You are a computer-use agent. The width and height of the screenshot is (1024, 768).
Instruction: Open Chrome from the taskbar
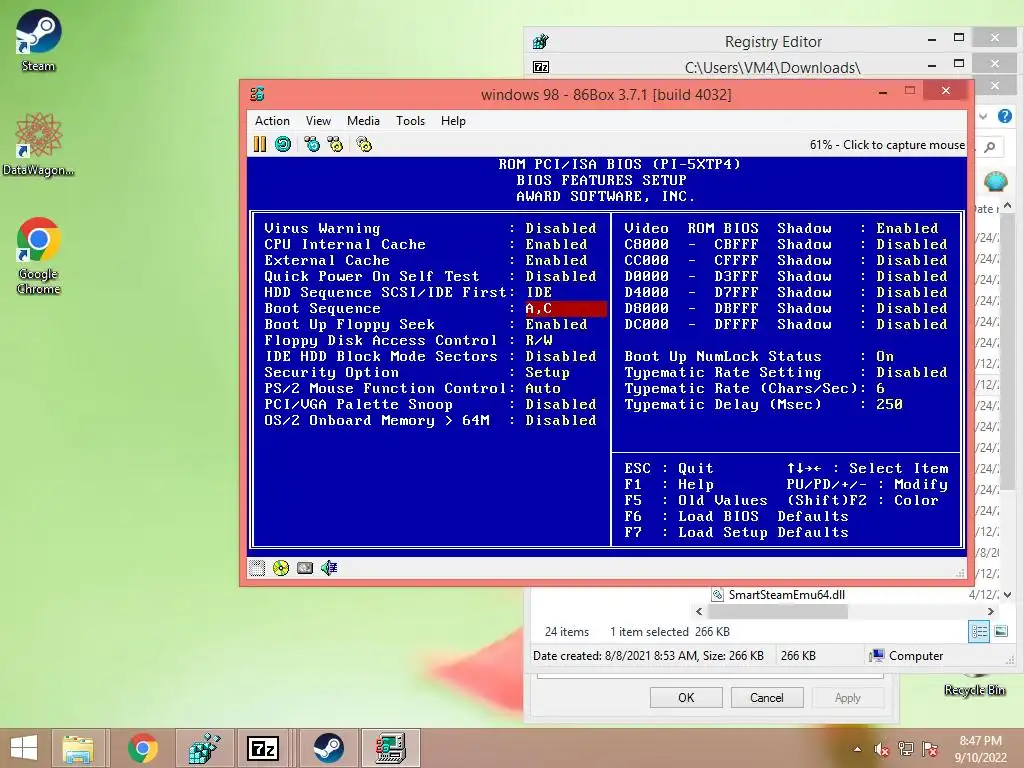[x=142, y=748]
